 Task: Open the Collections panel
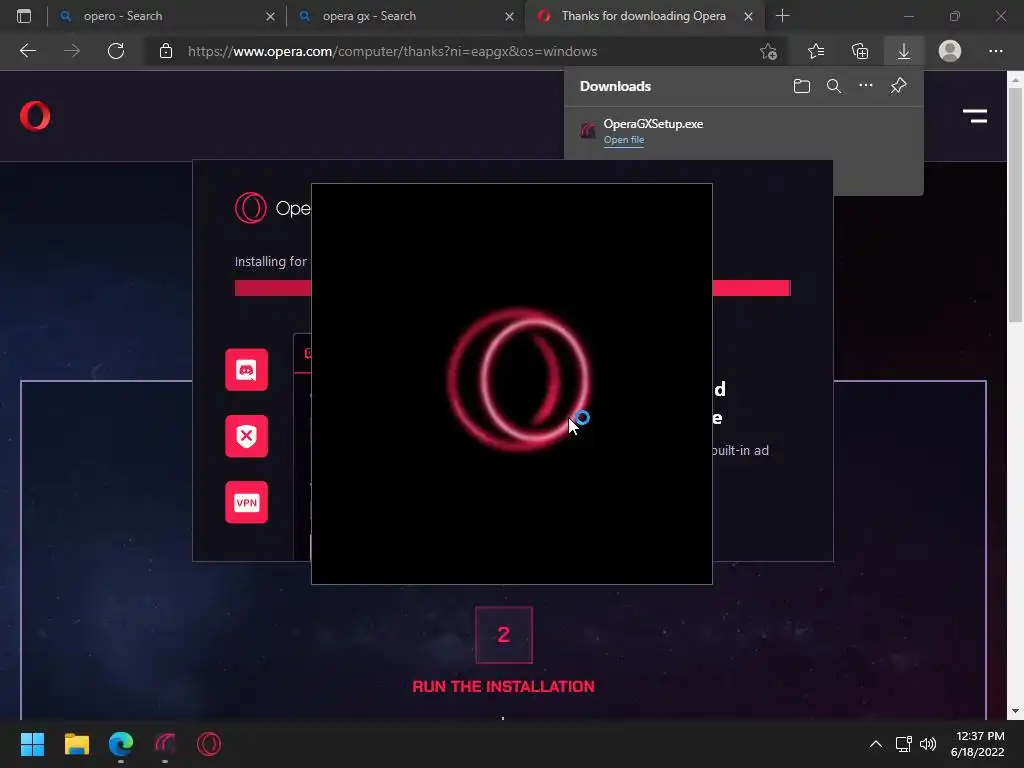click(x=860, y=51)
